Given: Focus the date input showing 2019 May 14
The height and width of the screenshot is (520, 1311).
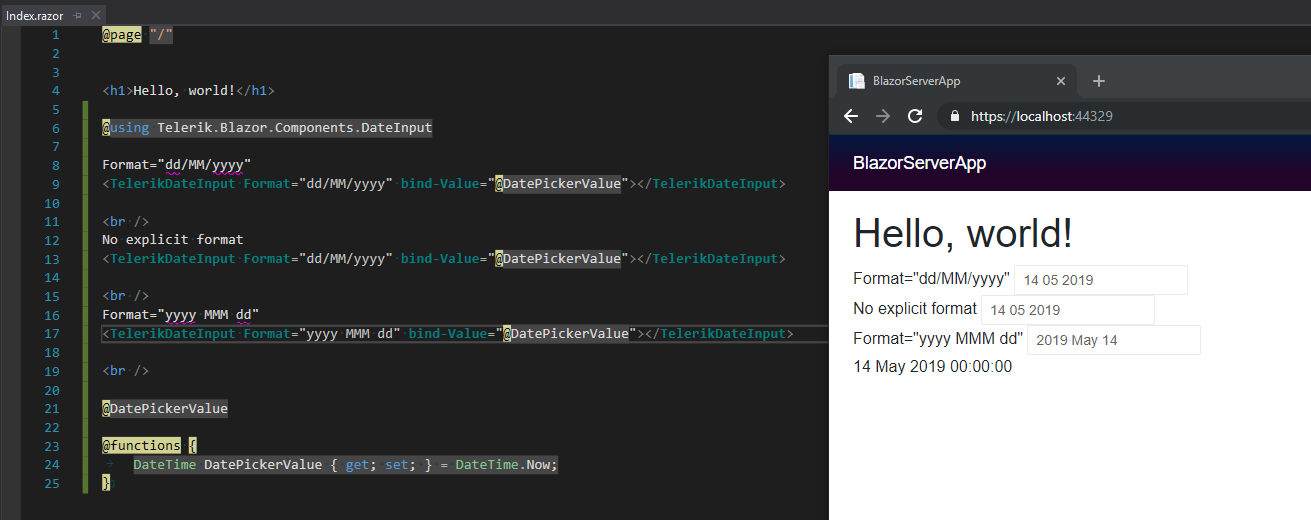Looking at the screenshot, I should pyautogui.click(x=1113, y=340).
